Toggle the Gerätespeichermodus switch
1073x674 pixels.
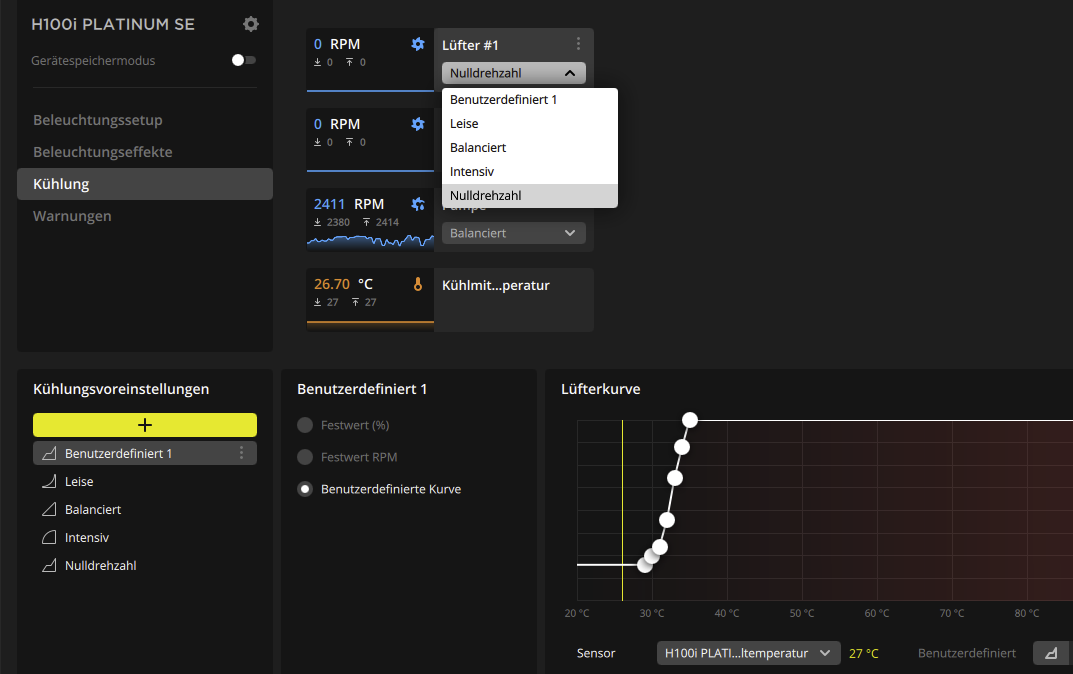click(244, 60)
